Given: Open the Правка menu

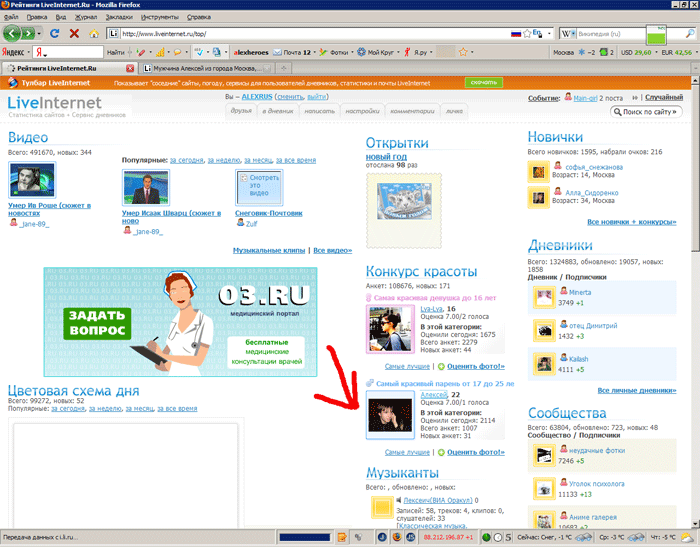Looking at the screenshot, I should click(x=37, y=17).
